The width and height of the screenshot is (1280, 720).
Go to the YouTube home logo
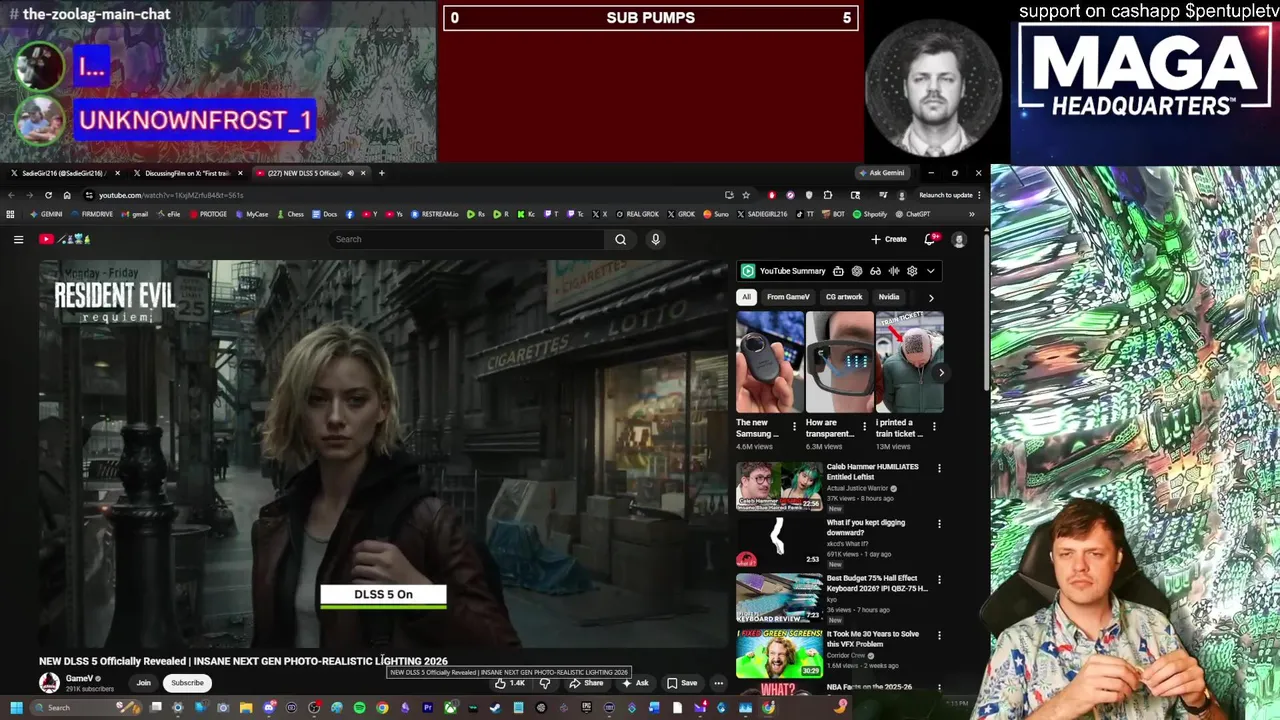coord(65,239)
